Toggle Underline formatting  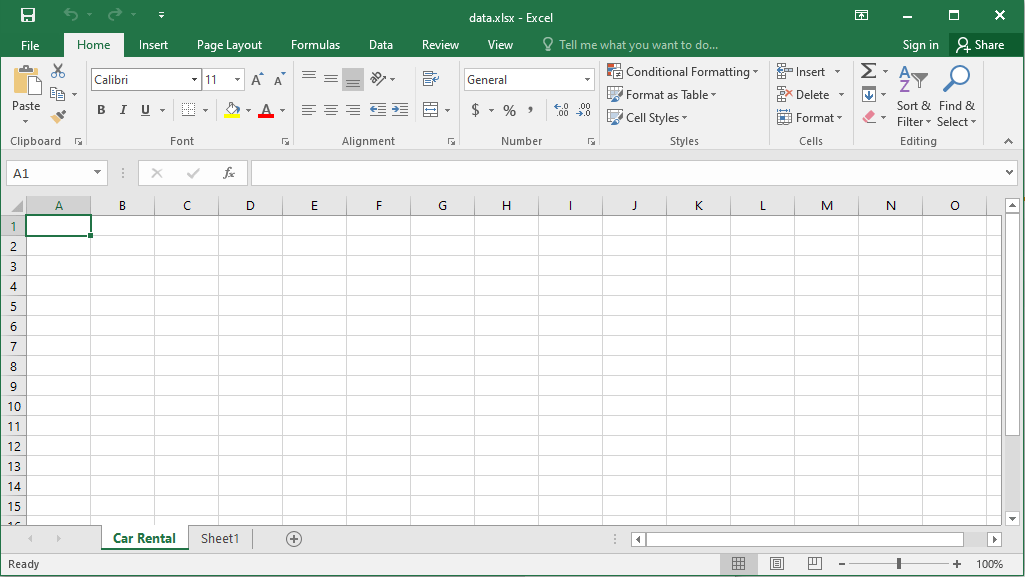pyautogui.click(x=145, y=110)
